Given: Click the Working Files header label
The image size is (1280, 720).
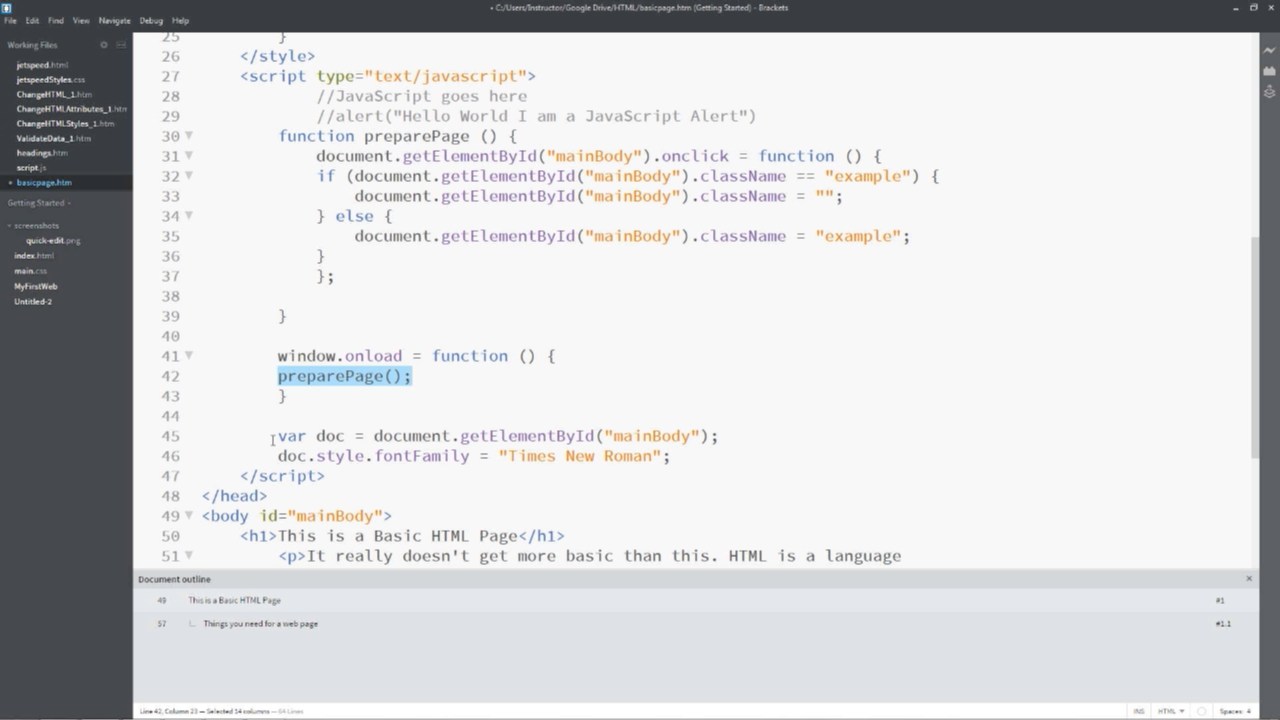Looking at the screenshot, I should (x=32, y=45).
